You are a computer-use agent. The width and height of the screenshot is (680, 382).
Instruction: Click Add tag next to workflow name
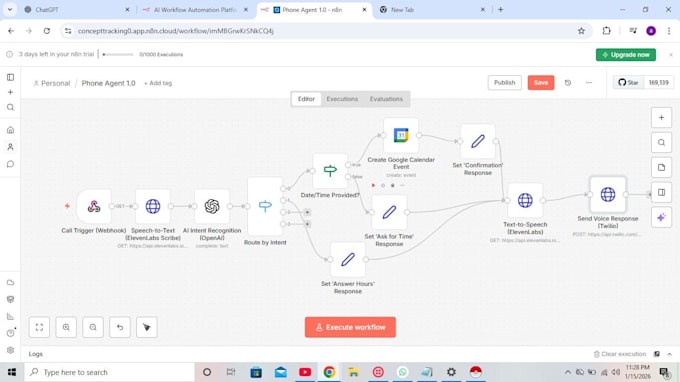(158, 83)
